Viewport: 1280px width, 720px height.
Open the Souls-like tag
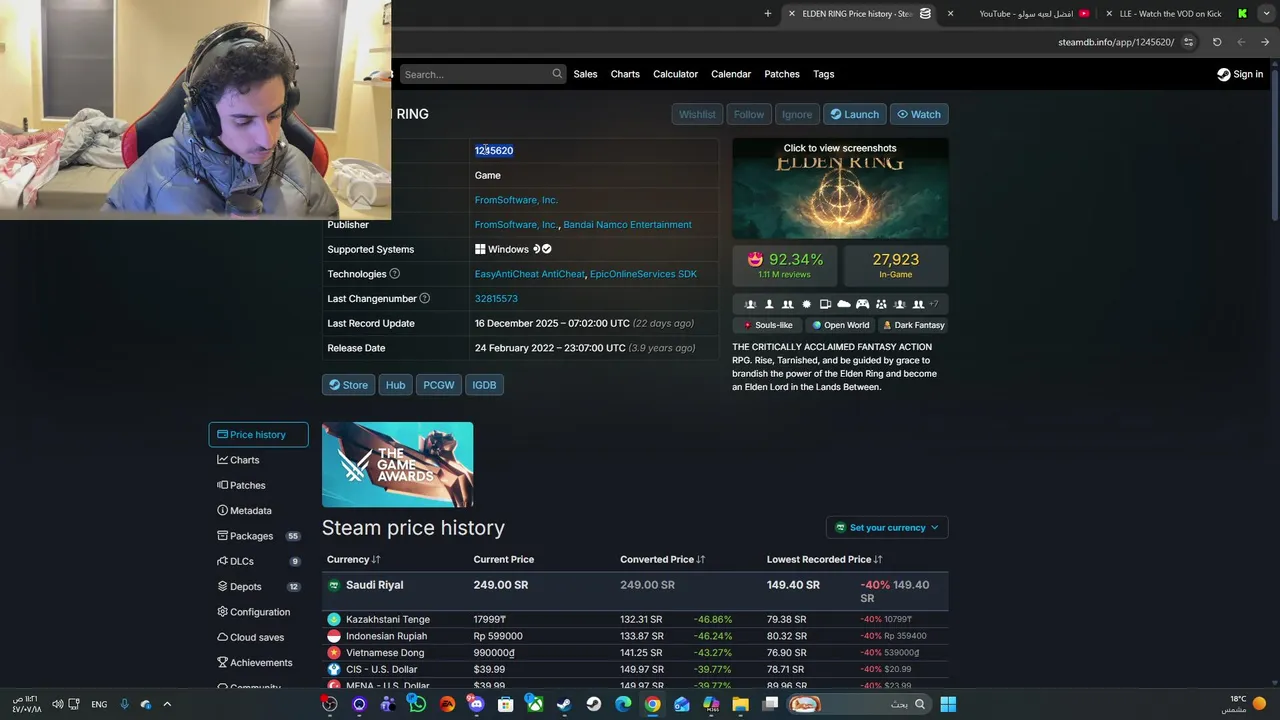[768, 325]
